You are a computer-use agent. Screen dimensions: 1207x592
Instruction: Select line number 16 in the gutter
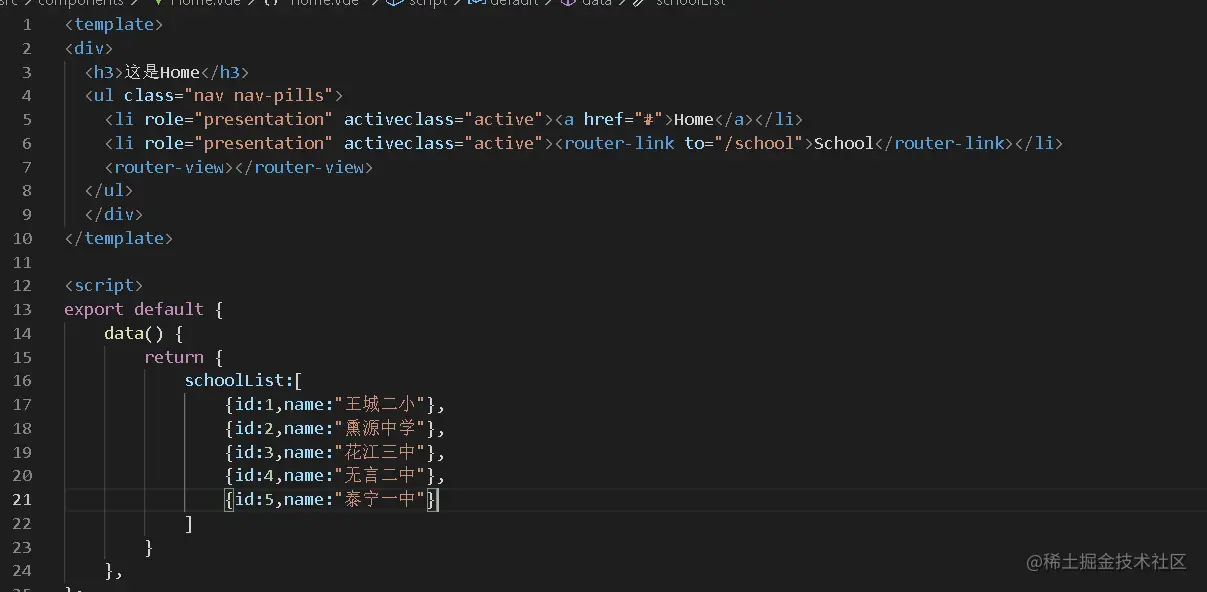(x=22, y=380)
